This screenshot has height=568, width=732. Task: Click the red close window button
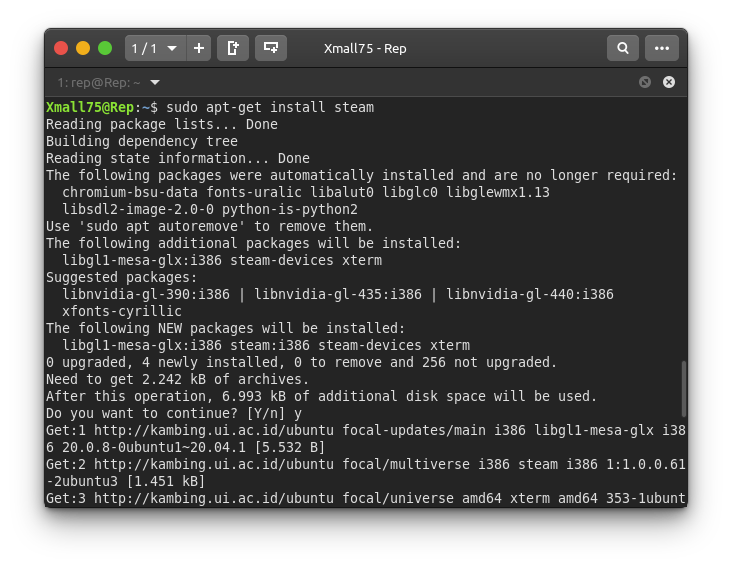coord(61,48)
